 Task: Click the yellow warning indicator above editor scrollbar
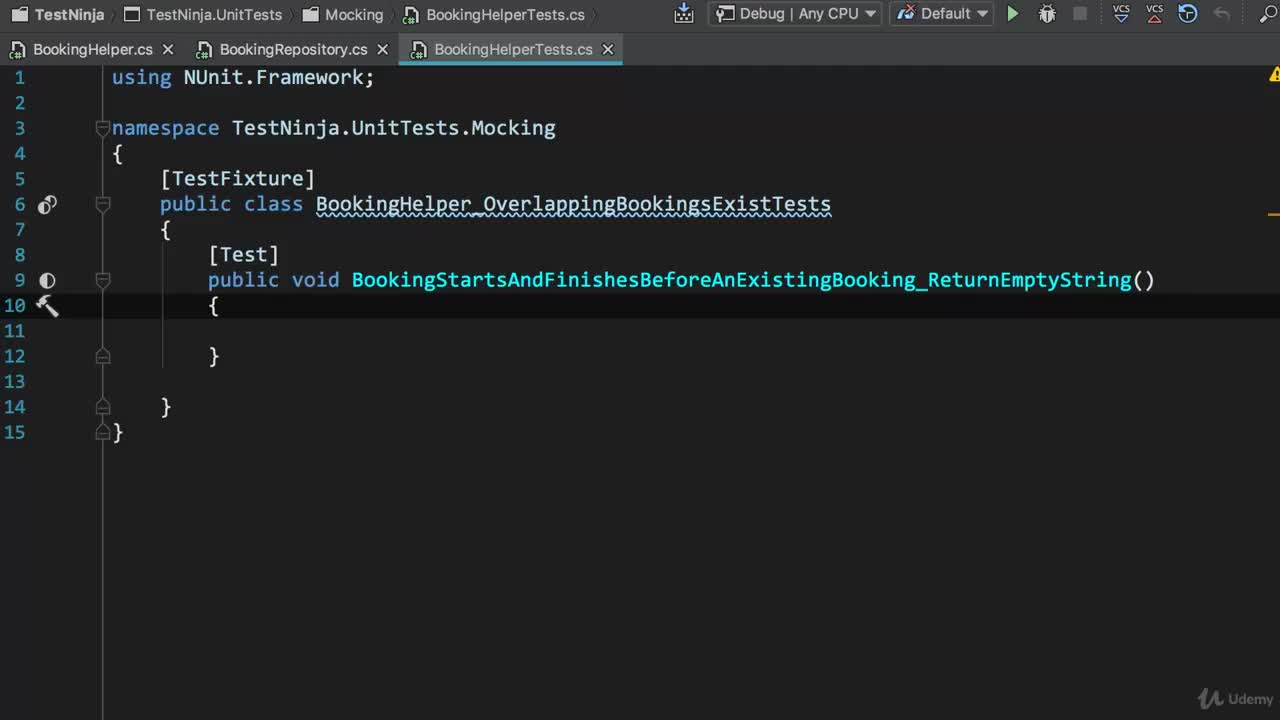pyautogui.click(x=1274, y=75)
